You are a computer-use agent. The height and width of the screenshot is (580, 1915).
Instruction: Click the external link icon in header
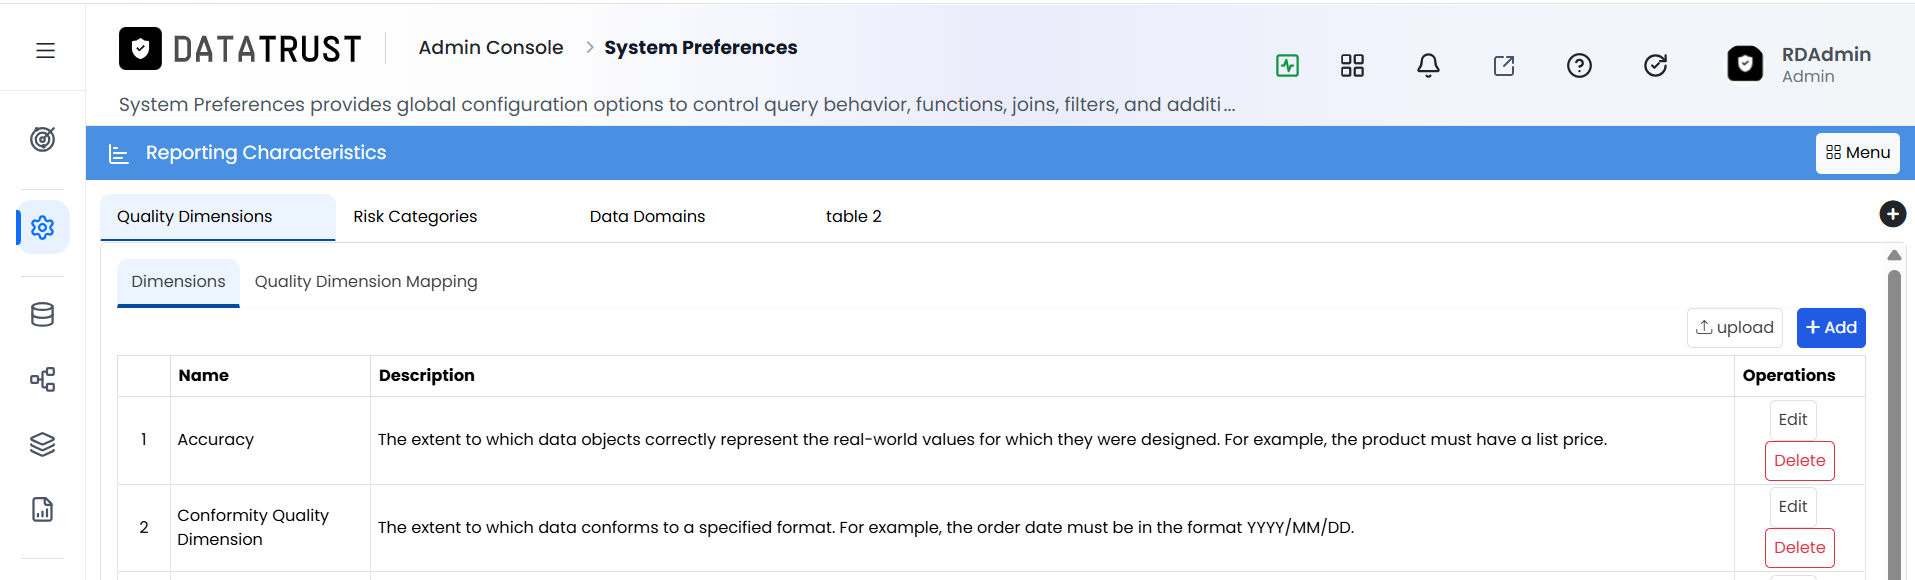pyautogui.click(x=1504, y=66)
